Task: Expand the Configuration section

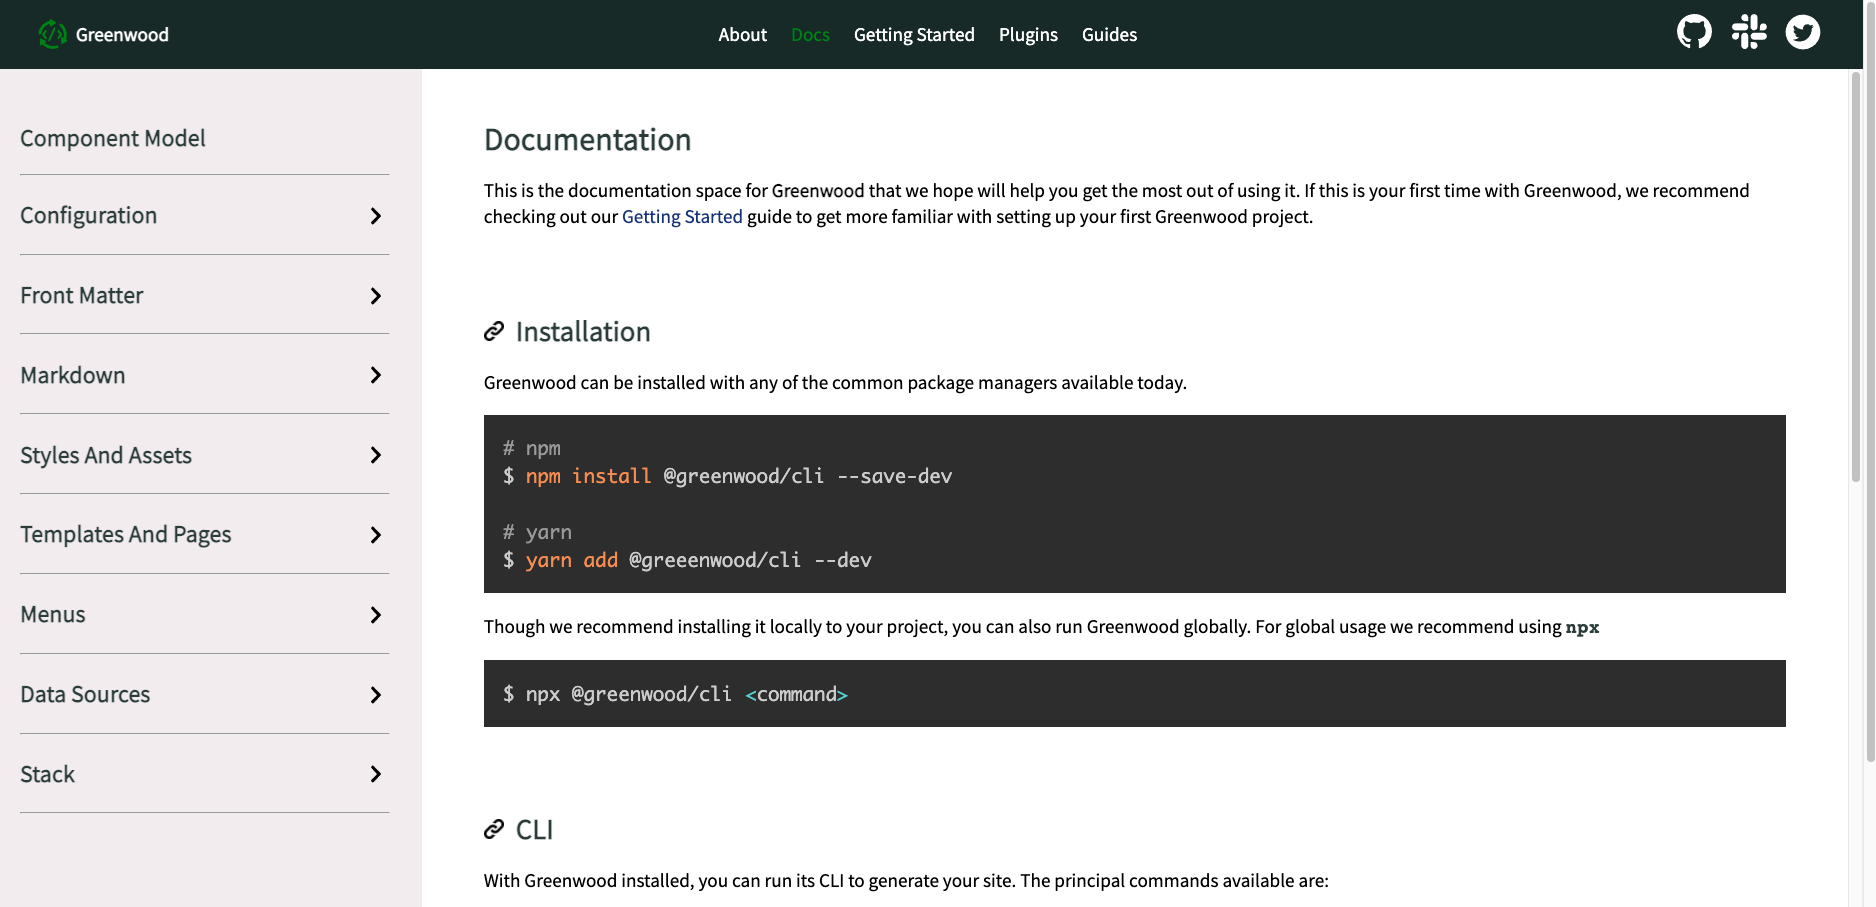Action: [x=376, y=215]
